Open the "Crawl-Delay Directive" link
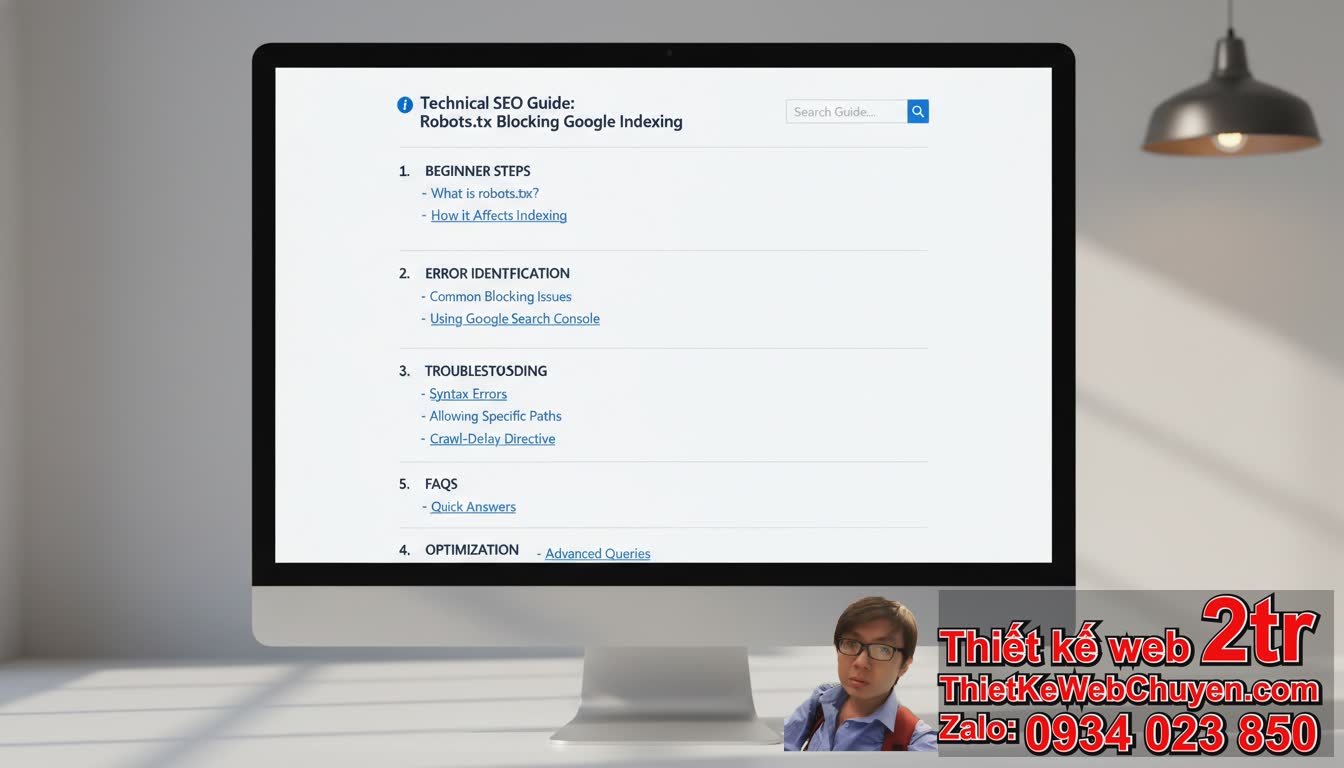The image size is (1344, 768). click(x=492, y=439)
